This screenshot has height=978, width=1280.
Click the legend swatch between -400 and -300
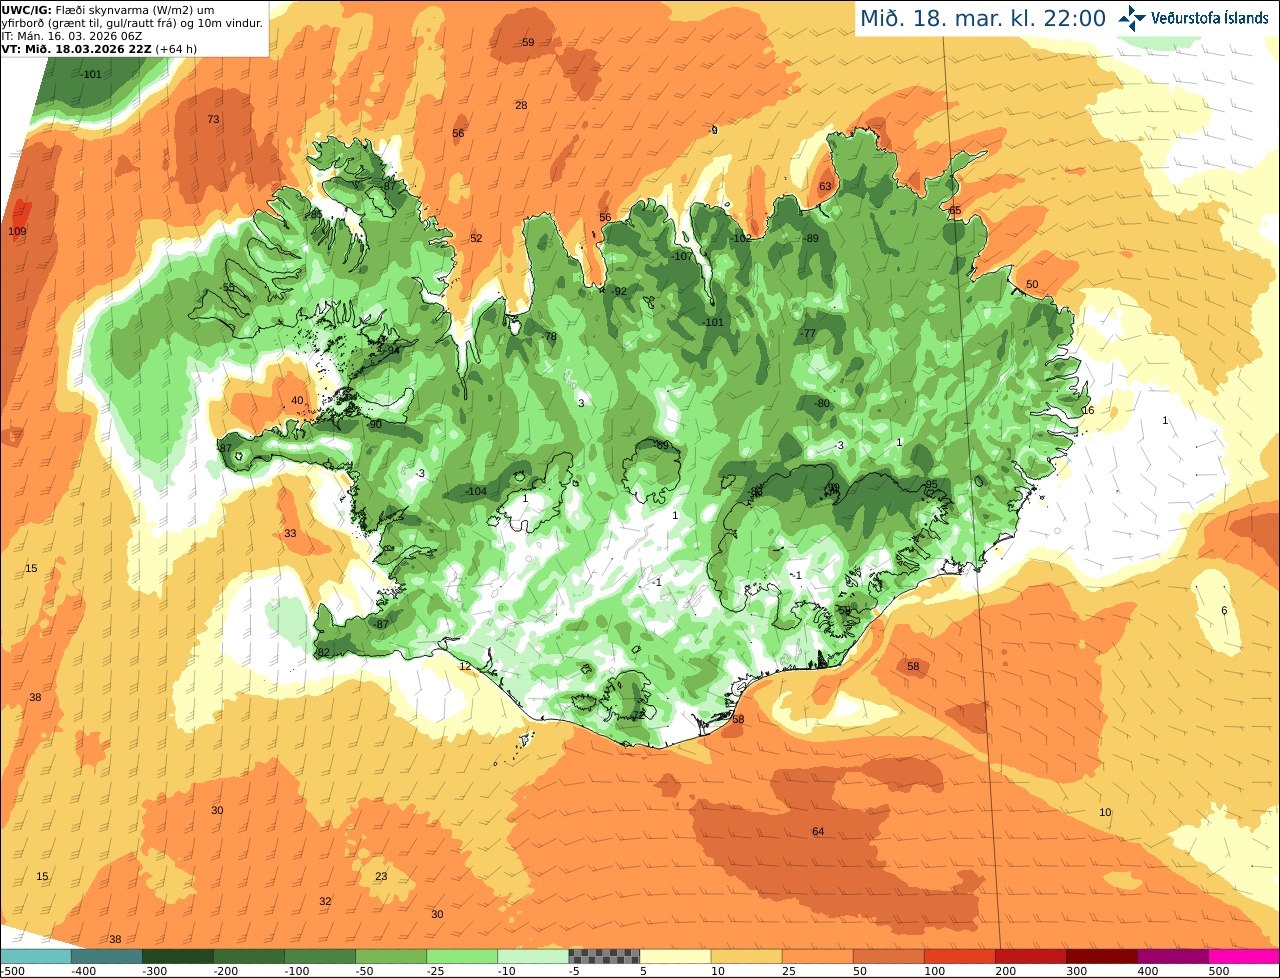coord(107,956)
